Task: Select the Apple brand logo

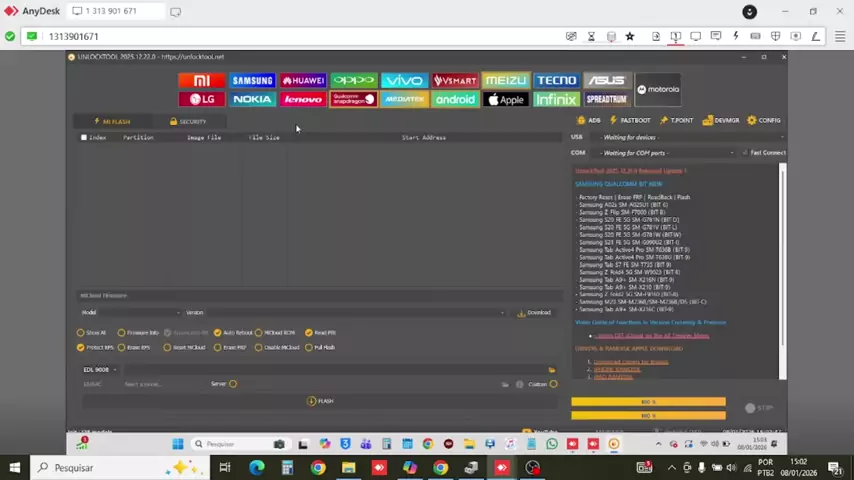Action: tap(506, 100)
